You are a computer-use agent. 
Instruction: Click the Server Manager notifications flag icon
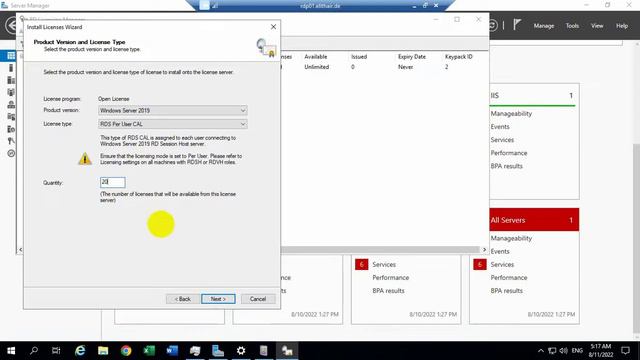coord(517,25)
